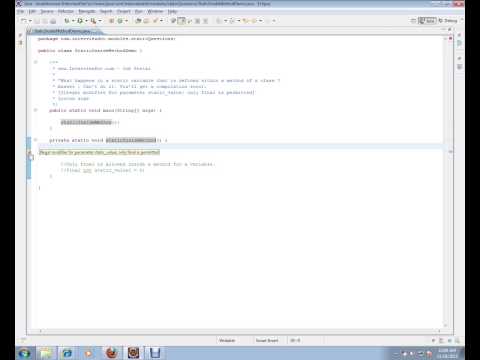Open Firefox from the taskbar
Image resolution: width=480 pixels, height=360 pixels.
[112, 353]
